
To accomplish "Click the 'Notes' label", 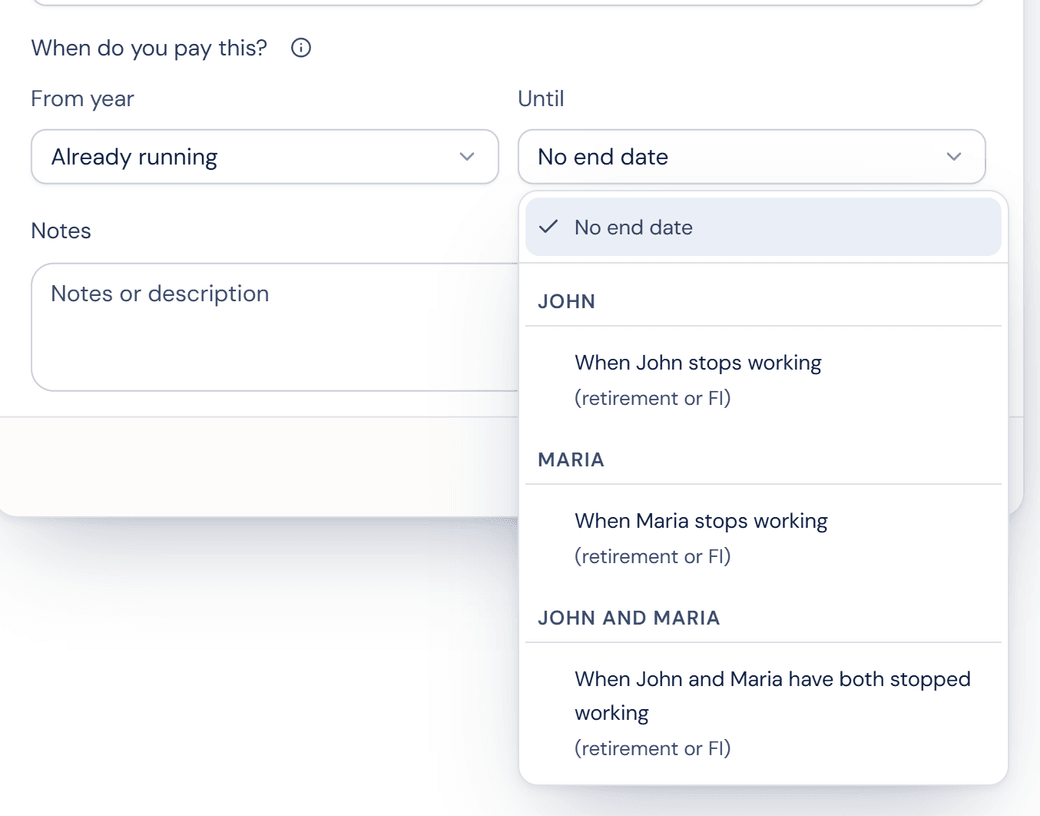I will coord(61,231).
